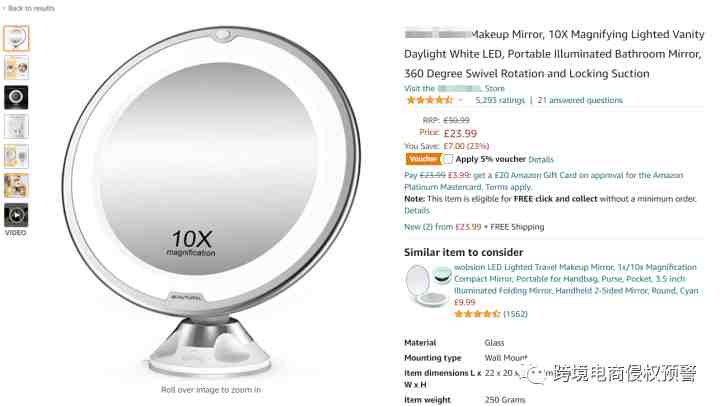Select the first product thumbnail of mirror

click(16, 38)
